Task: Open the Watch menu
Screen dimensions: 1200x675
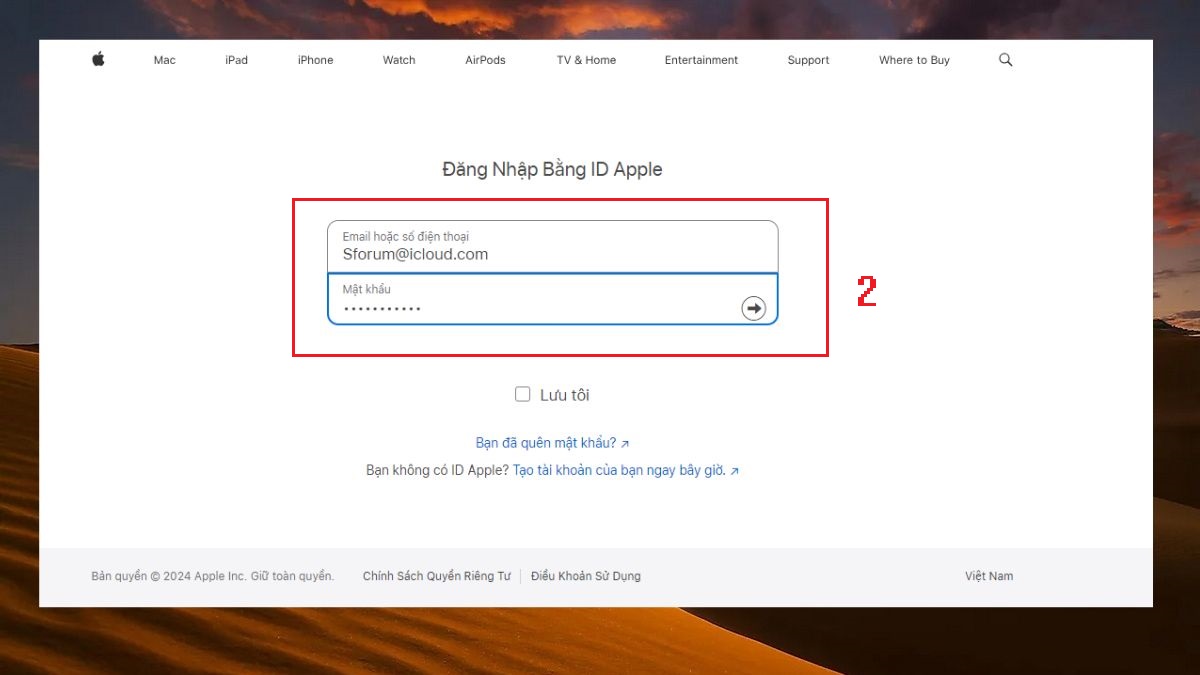Action: 399,60
